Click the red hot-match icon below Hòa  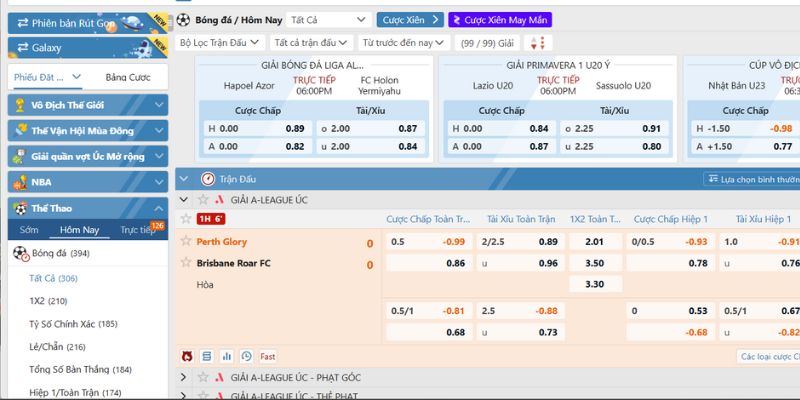187,355
